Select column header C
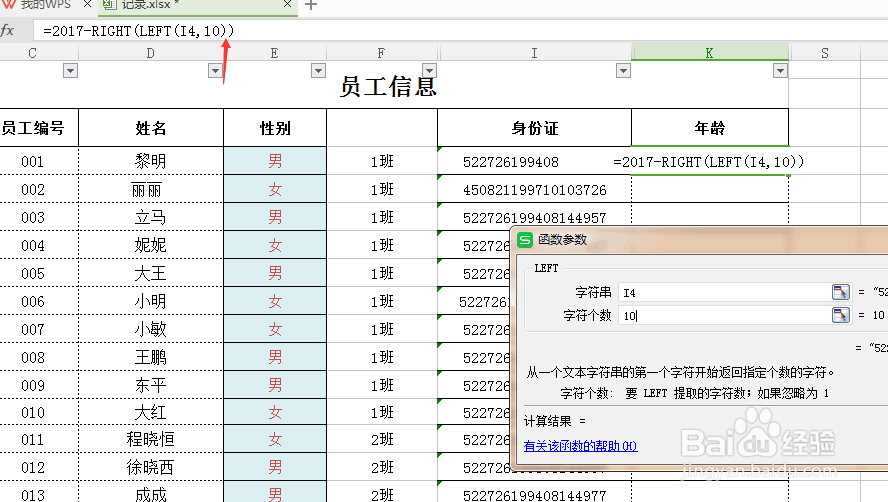Image resolution: width=888 pixels, height=502 pixels. [33, 53]
